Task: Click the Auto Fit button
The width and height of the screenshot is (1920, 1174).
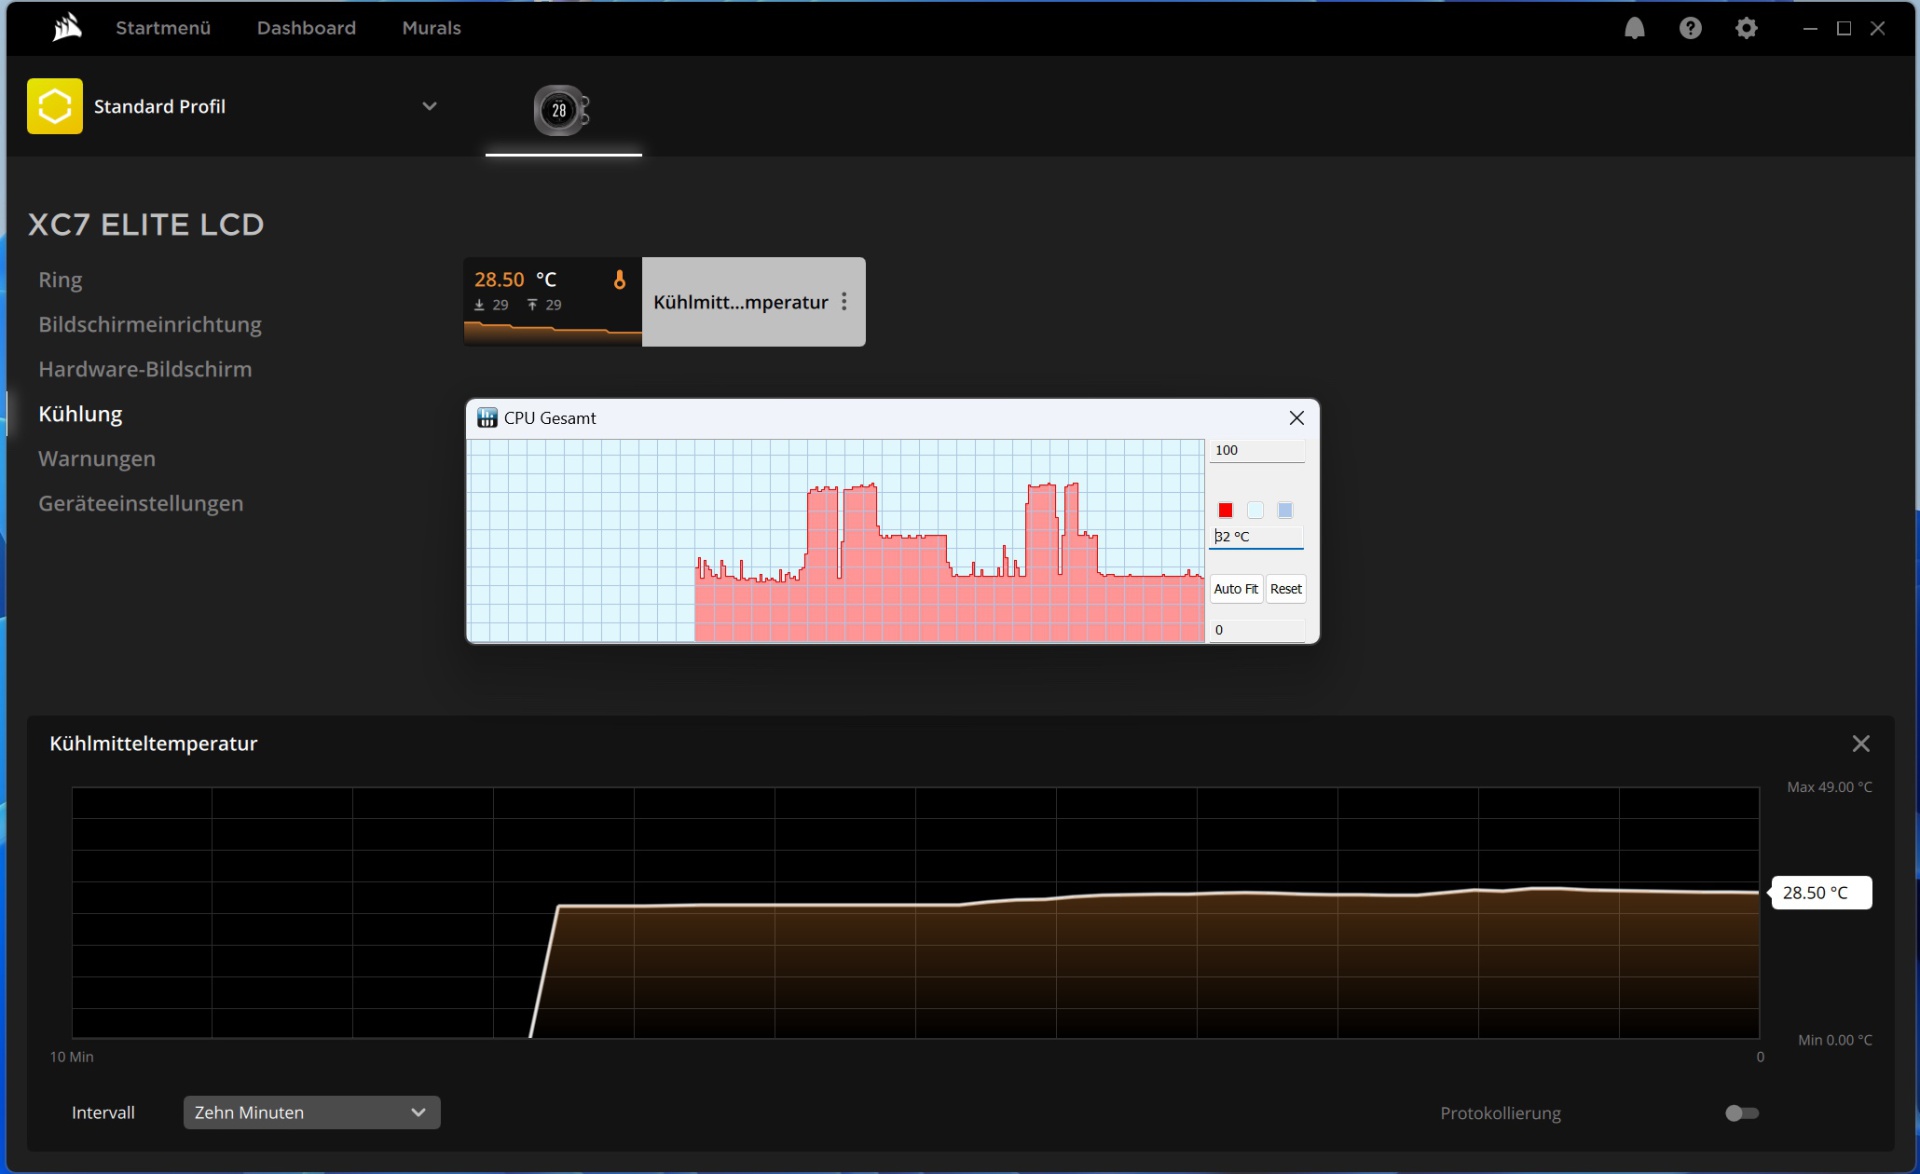Action: pyautogui.click(x=1236, y=589)
